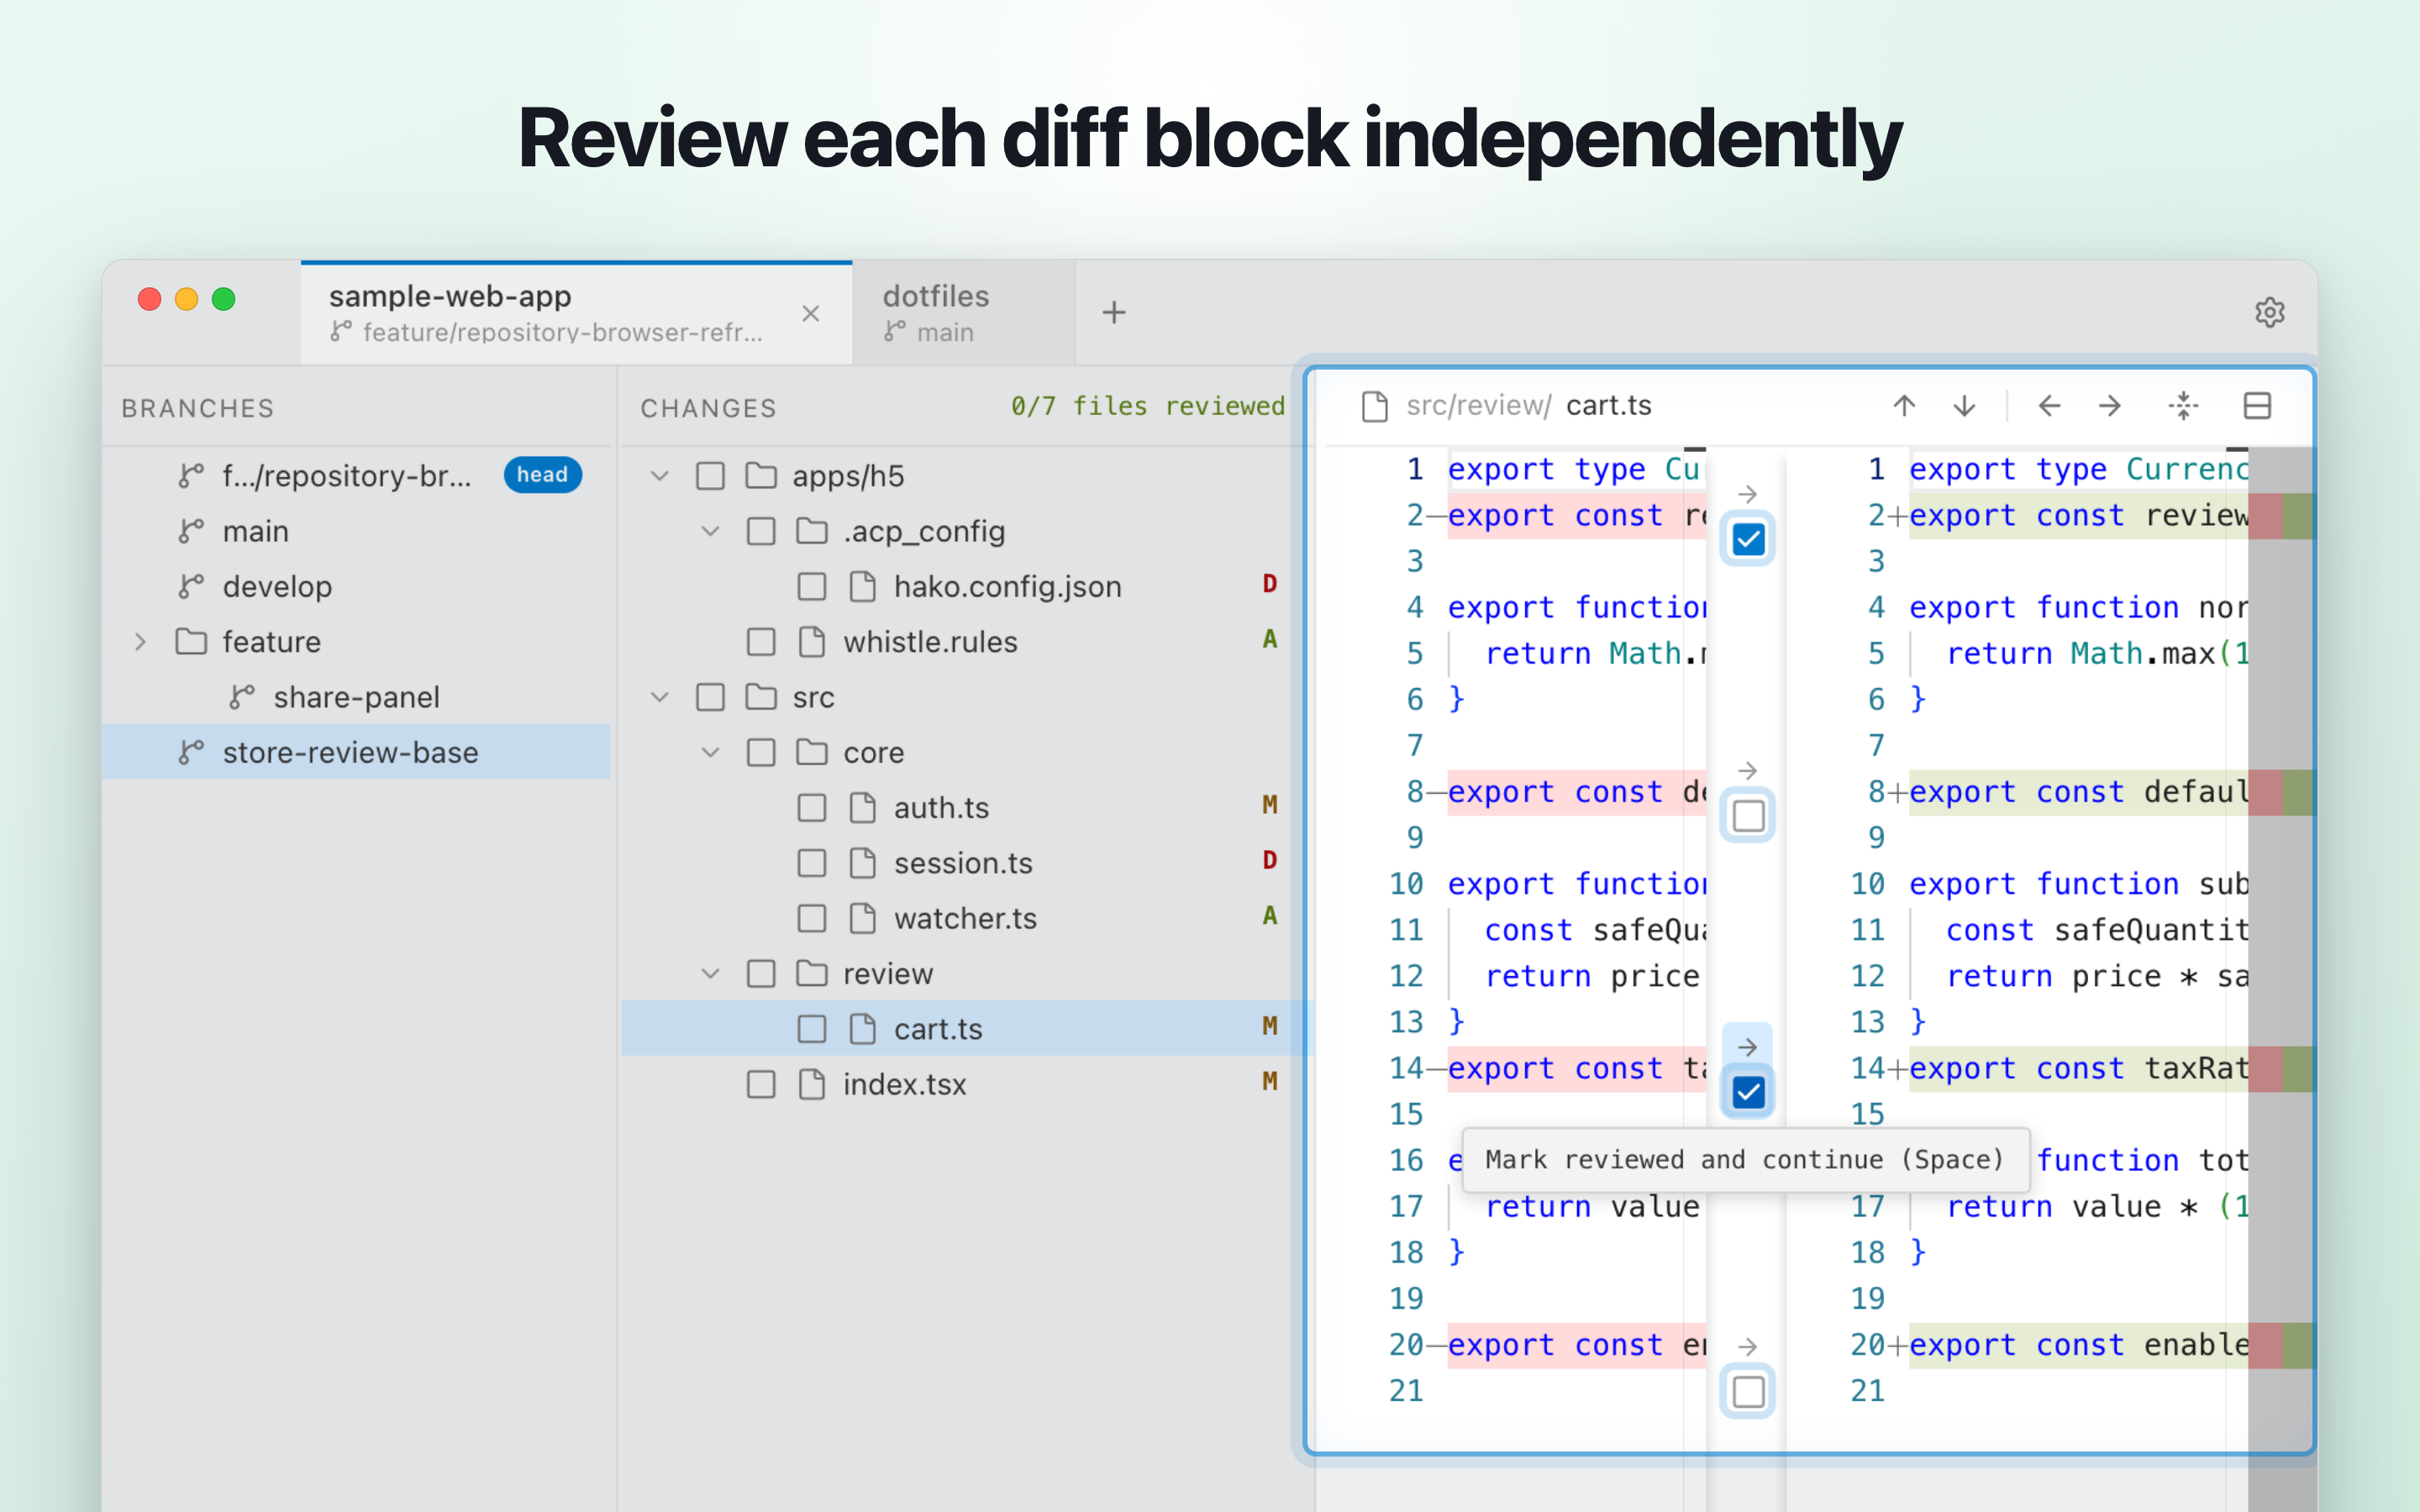Switch to the sample-web-app tab
The height and width of the screenshot is (1512, 2420).
(x=576, y=313)
